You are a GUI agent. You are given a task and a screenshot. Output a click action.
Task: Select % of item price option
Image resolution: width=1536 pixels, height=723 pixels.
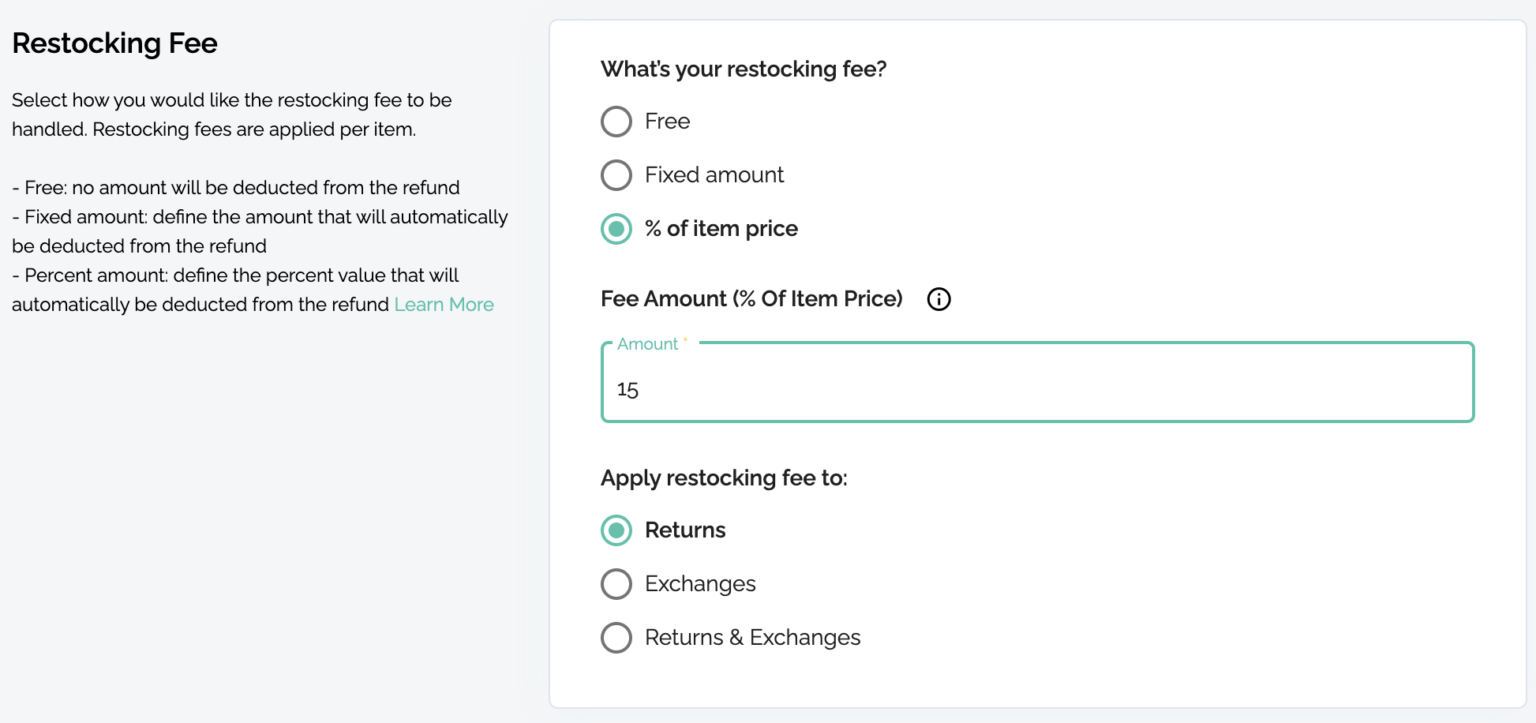tap(616, 228)
